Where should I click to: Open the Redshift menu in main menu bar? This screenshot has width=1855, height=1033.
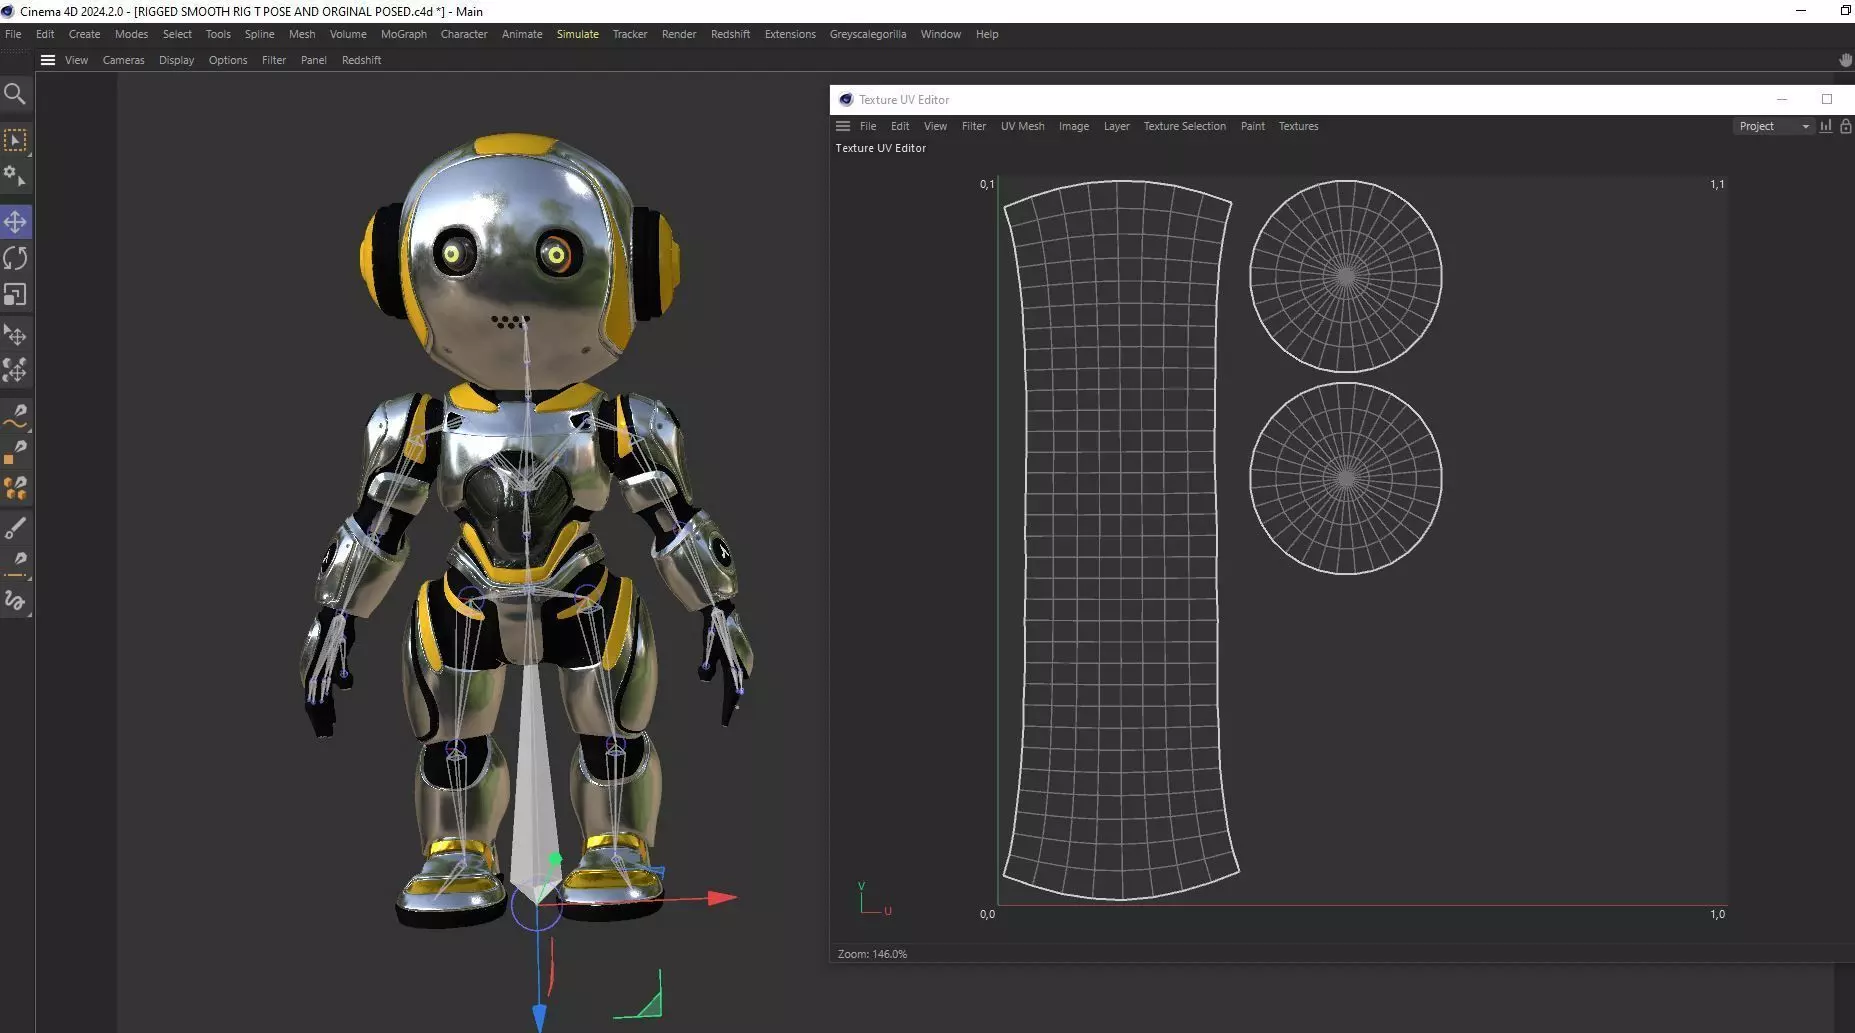730,34
